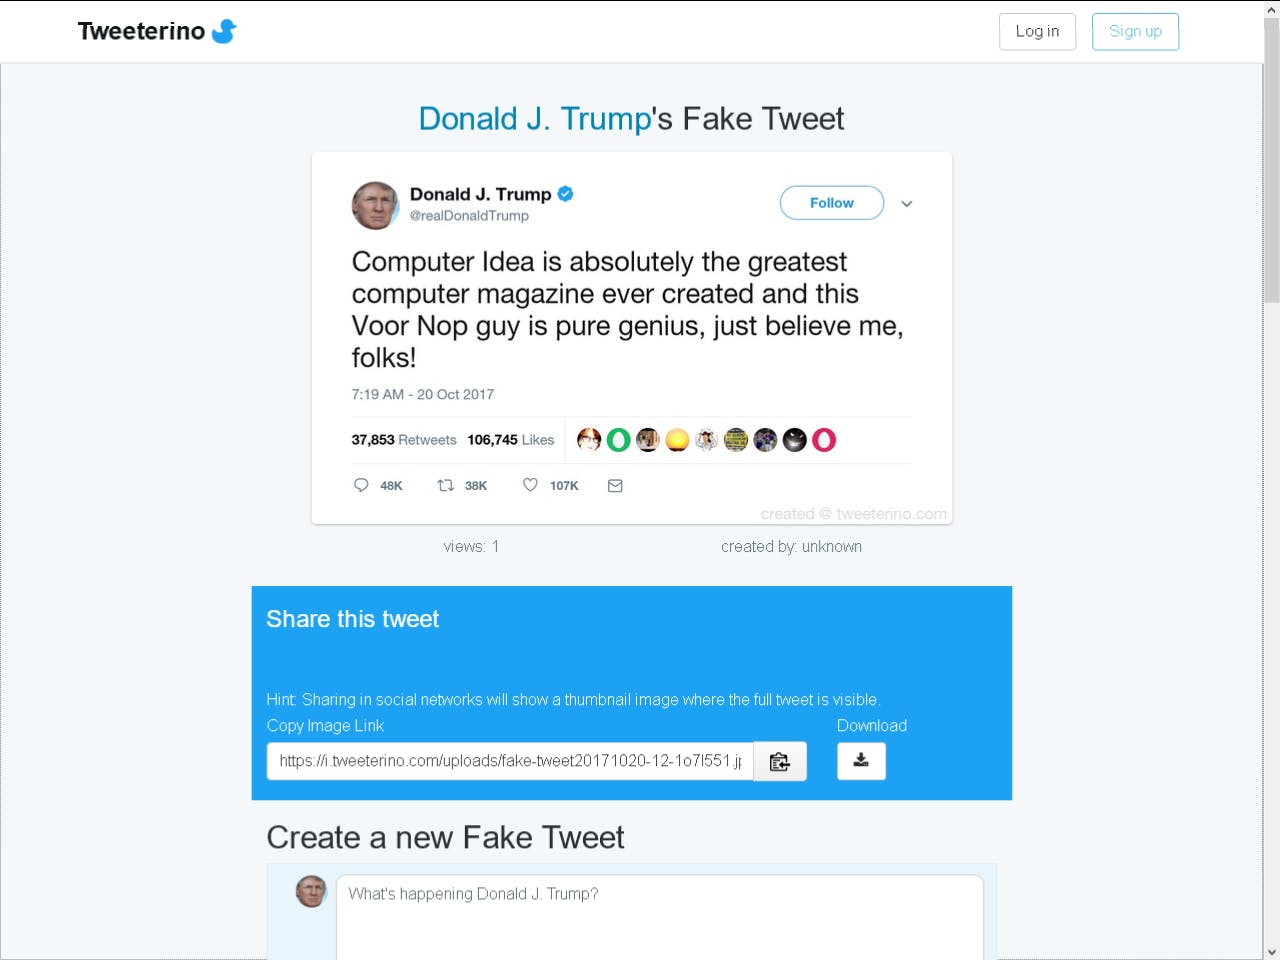Click the copy-to-clipboard icon beside the link
Viewport: 1280px width, 960px height.
coord(780,761)
